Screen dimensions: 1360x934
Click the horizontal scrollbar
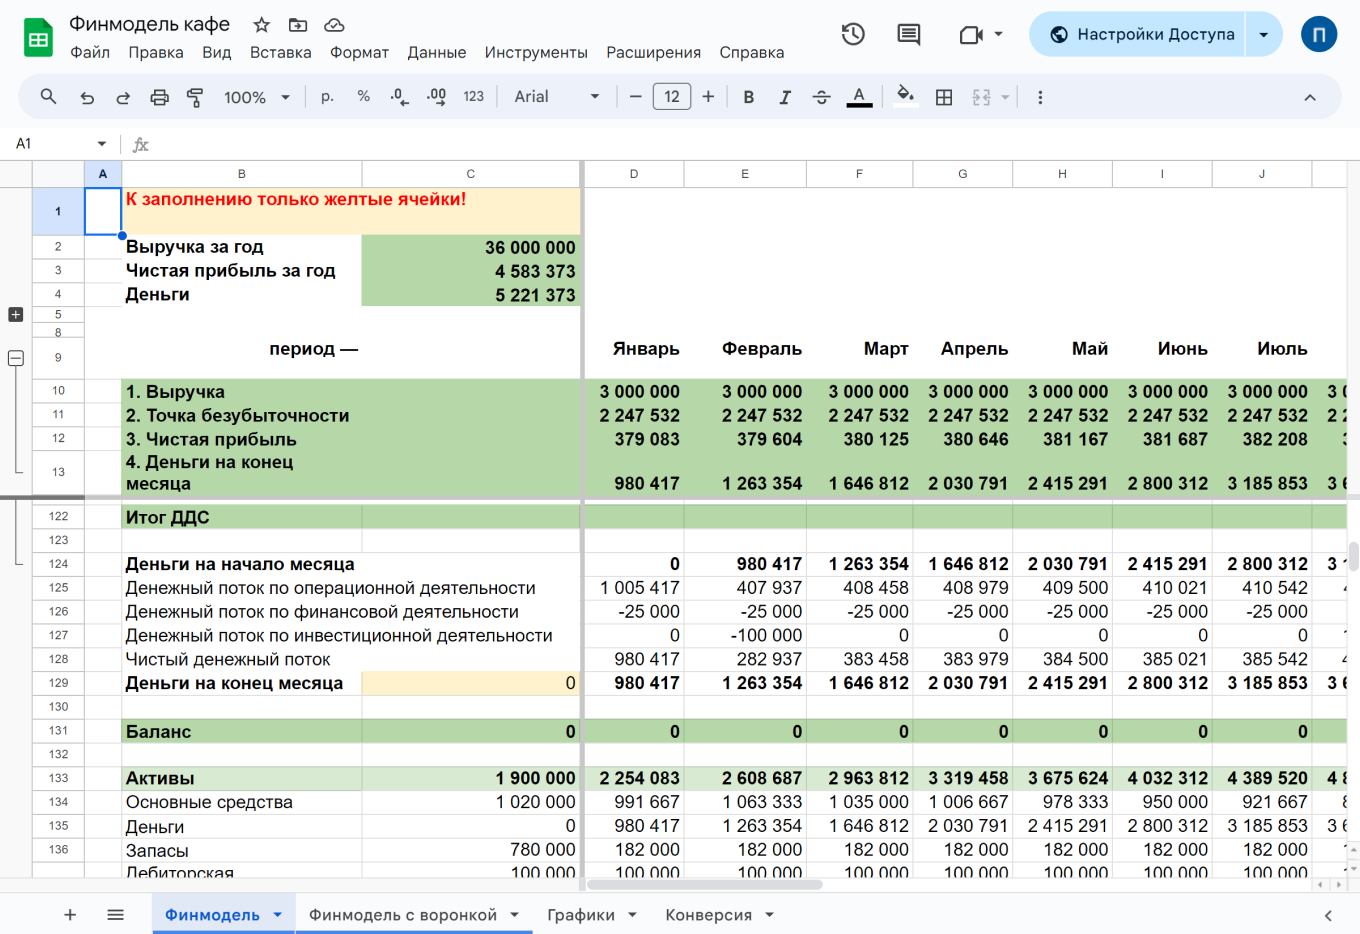click(705, 884)
